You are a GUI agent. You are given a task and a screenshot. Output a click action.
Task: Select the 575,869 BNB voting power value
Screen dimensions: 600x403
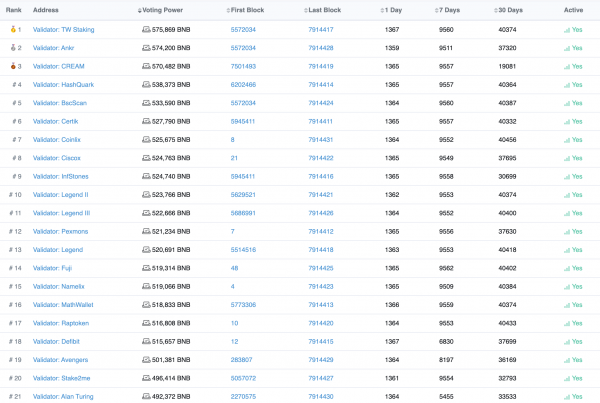171,29
